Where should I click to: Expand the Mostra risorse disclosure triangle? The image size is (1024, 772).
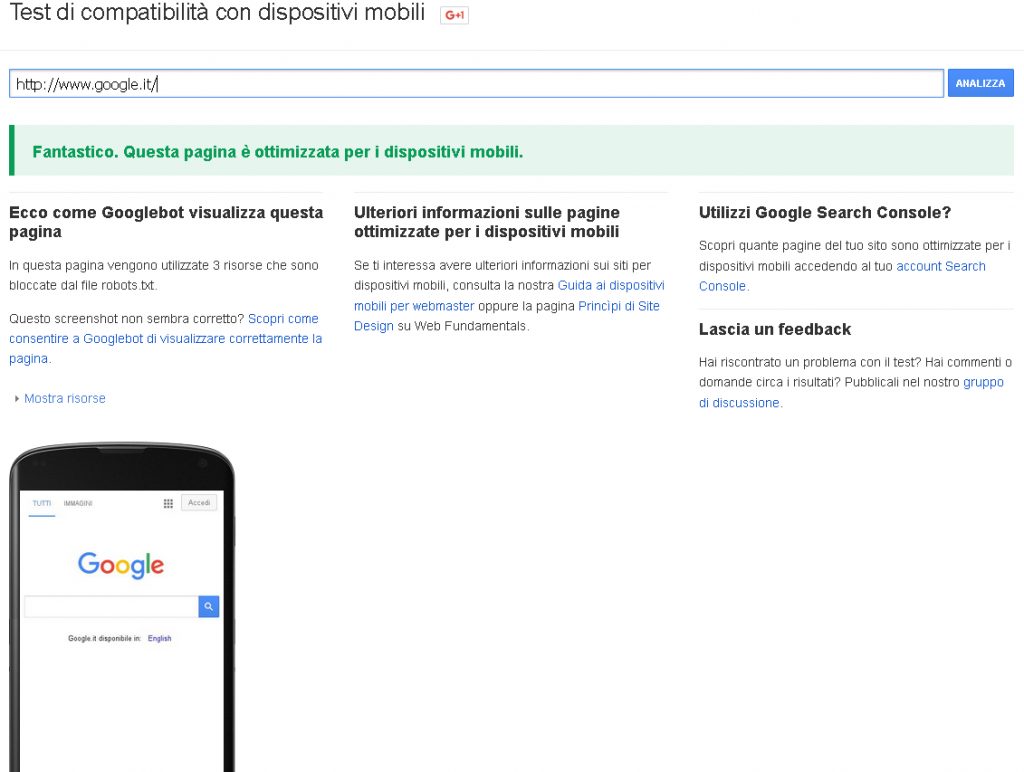(17, 398)
